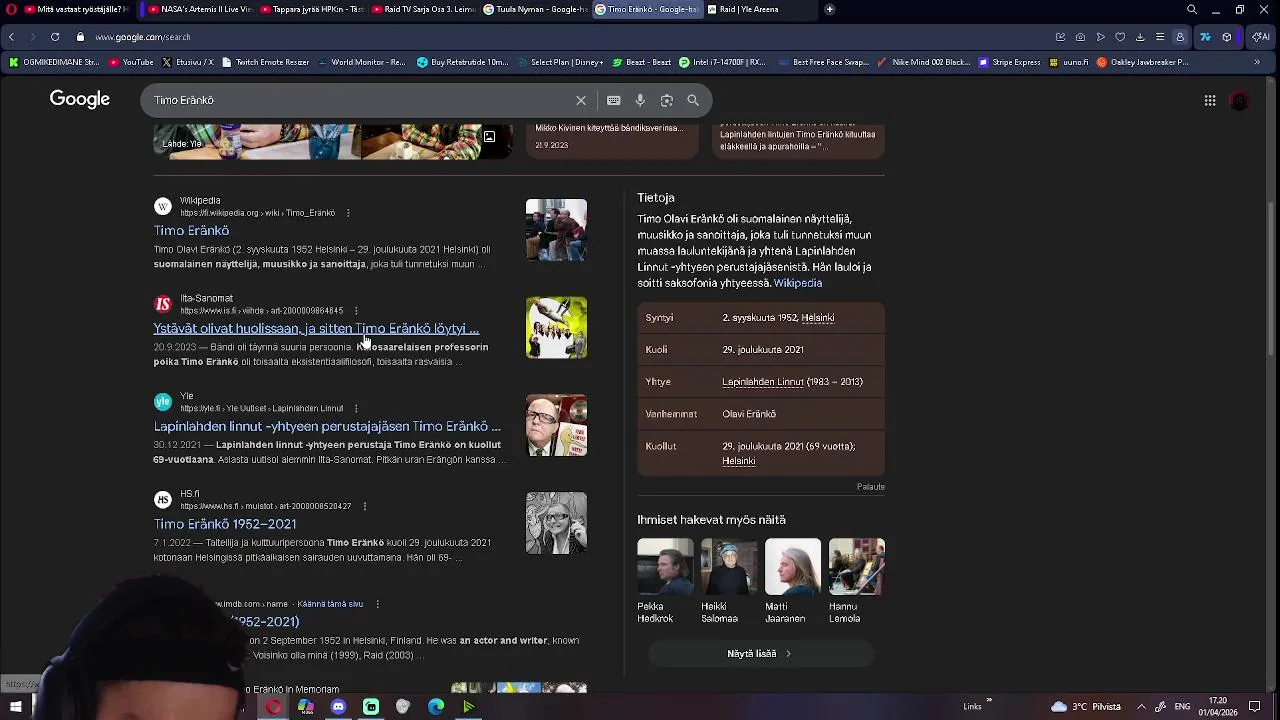Show hidden system tray icons chevron
This screenshot has height=720, width=1280.
coord(1141,707)
